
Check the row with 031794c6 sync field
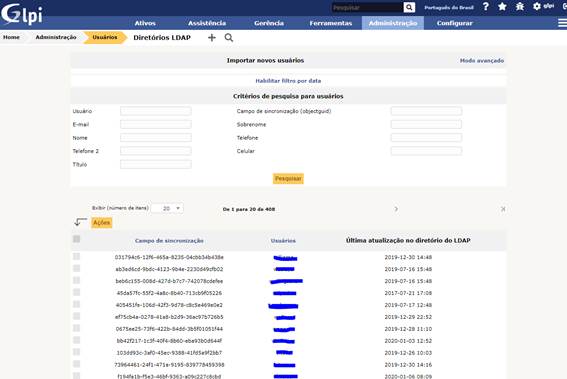(x=76, y=256)
